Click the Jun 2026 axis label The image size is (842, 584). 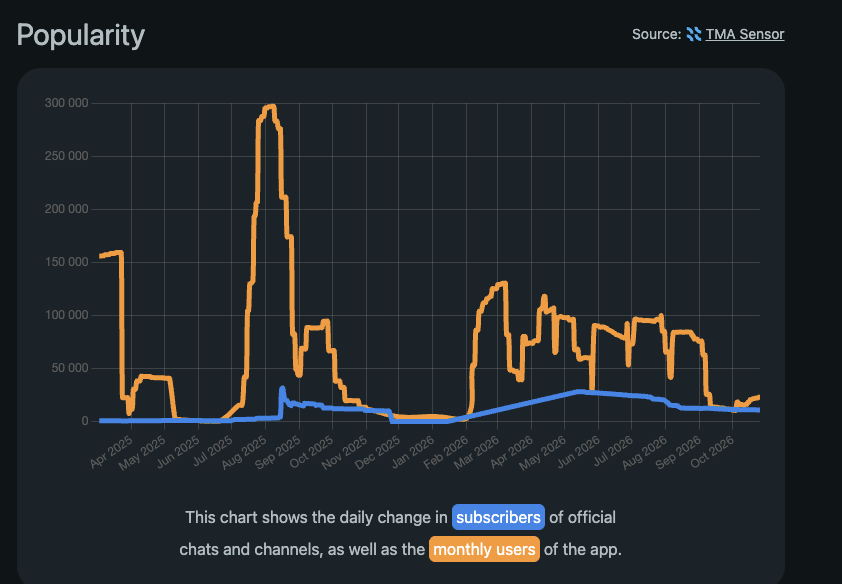pyautogui.click(x=578, y=451)
